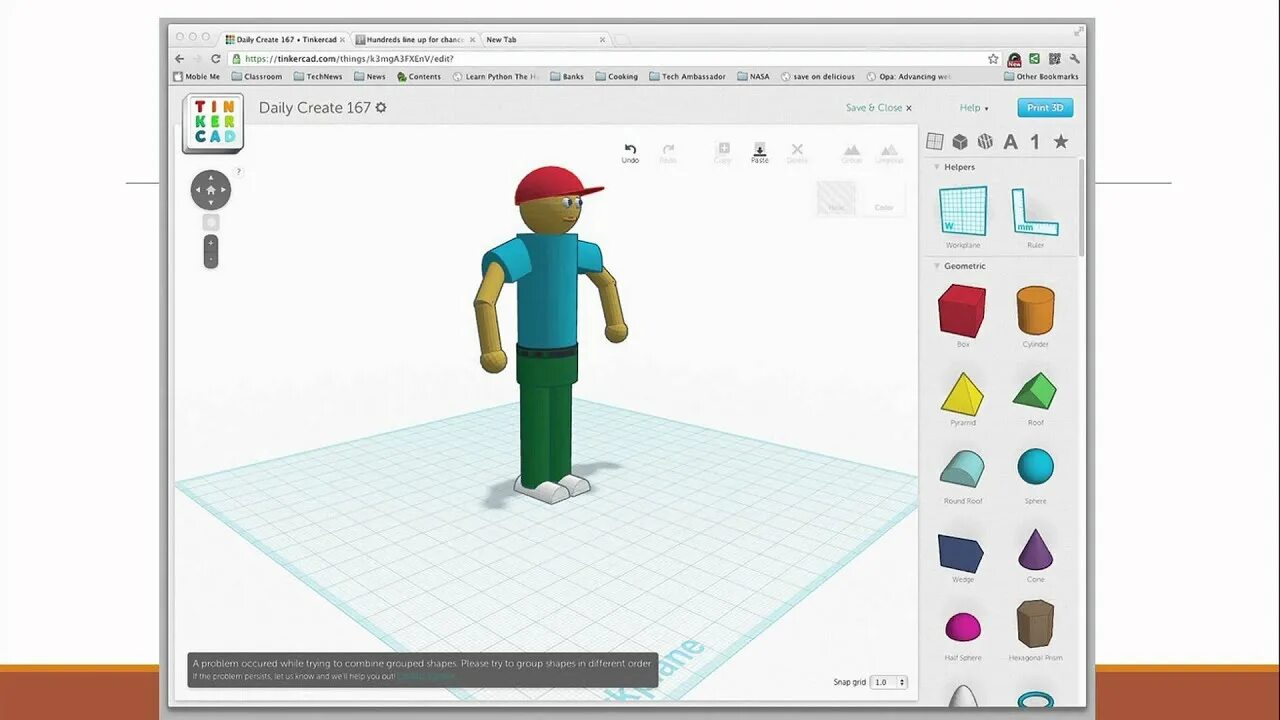Open the Learn Python bookmark

[x=495, y=77]
